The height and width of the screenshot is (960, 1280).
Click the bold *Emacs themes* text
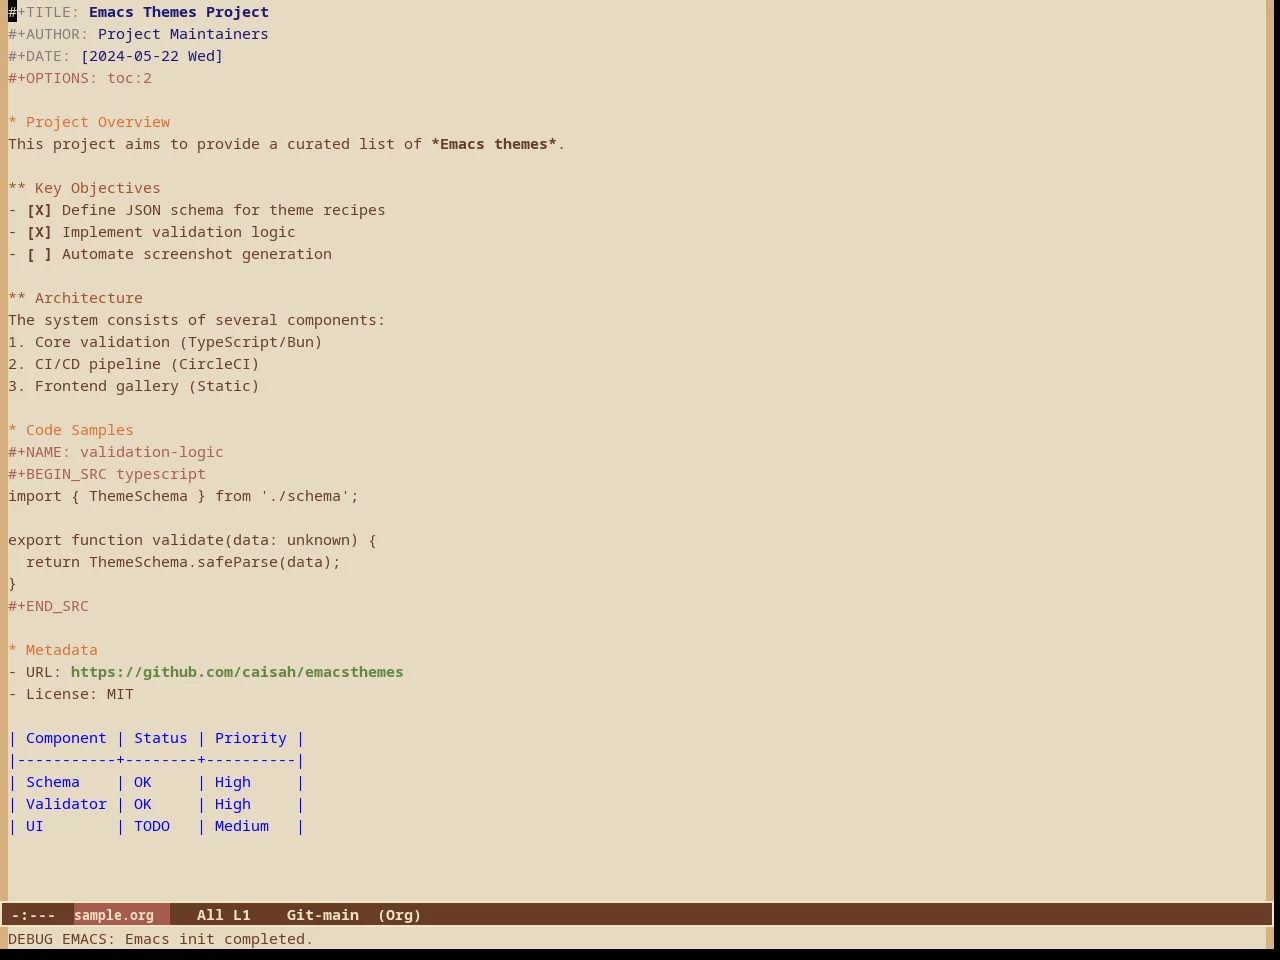pyautogui.click(x=494, y=144)
